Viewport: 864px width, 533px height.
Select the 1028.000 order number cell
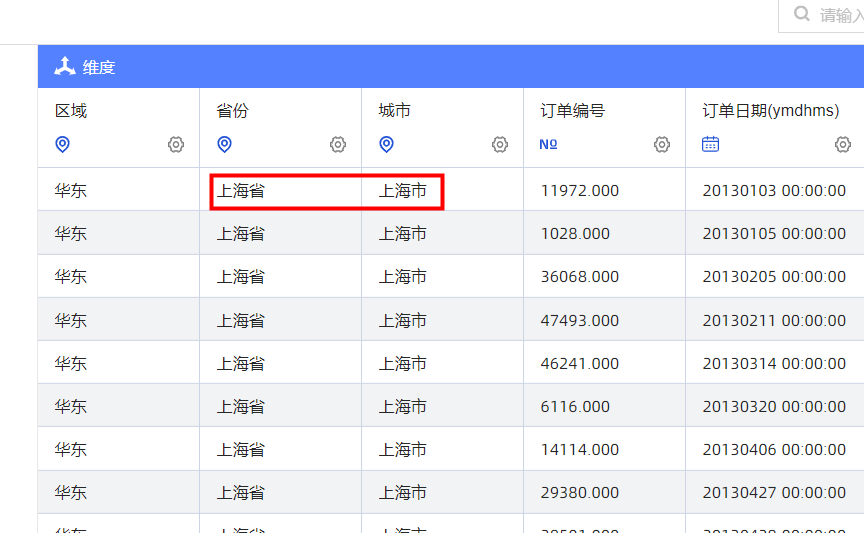coord(574,233)
